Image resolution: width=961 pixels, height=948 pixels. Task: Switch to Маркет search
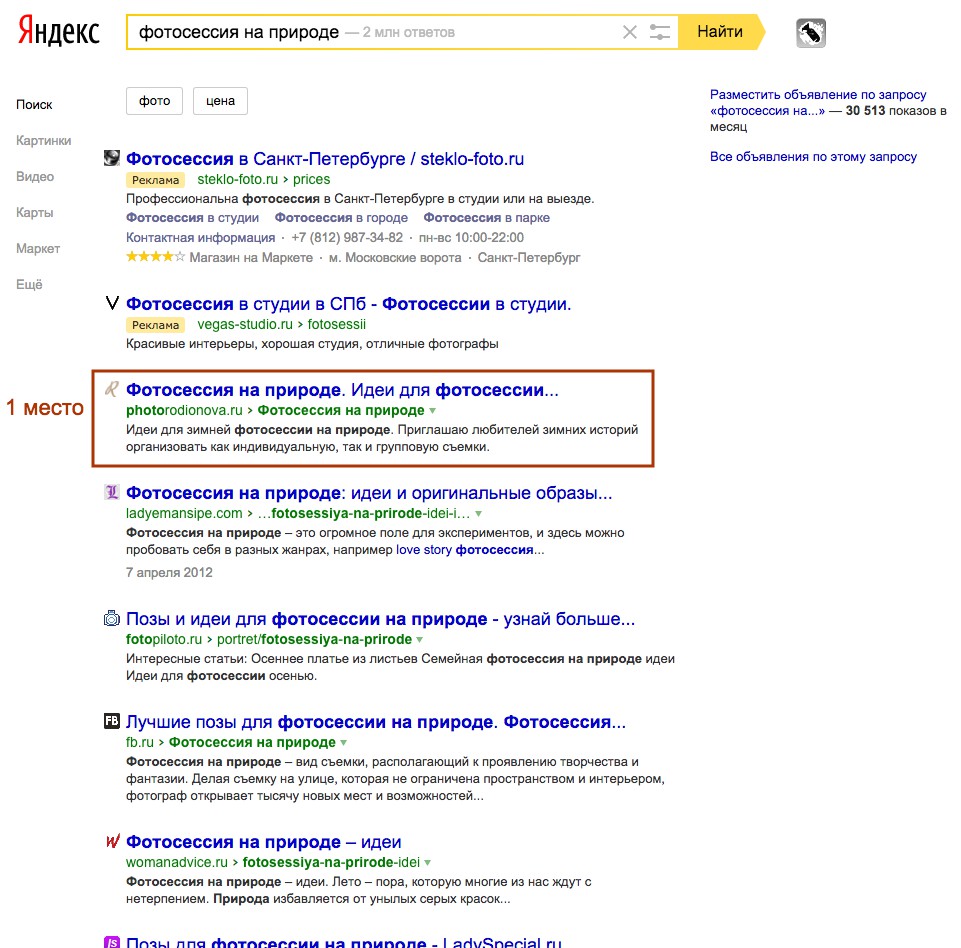point(38,248)
